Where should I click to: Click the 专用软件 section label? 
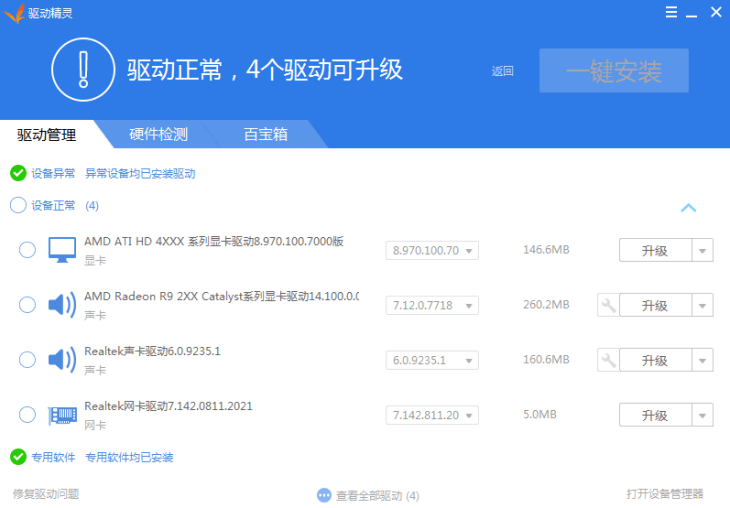[x=53, y=457]
